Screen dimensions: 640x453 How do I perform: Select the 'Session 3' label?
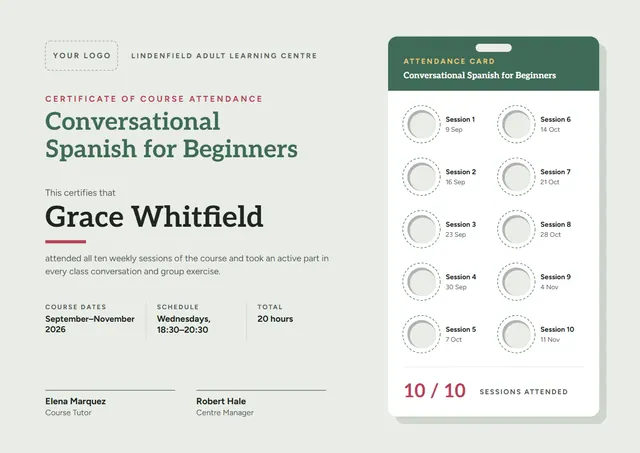461,224
